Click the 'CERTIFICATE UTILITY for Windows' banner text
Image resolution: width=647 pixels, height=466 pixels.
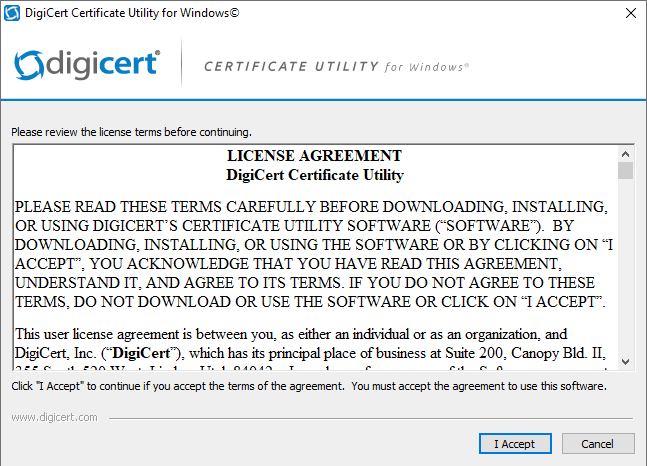tap(336, 66)
